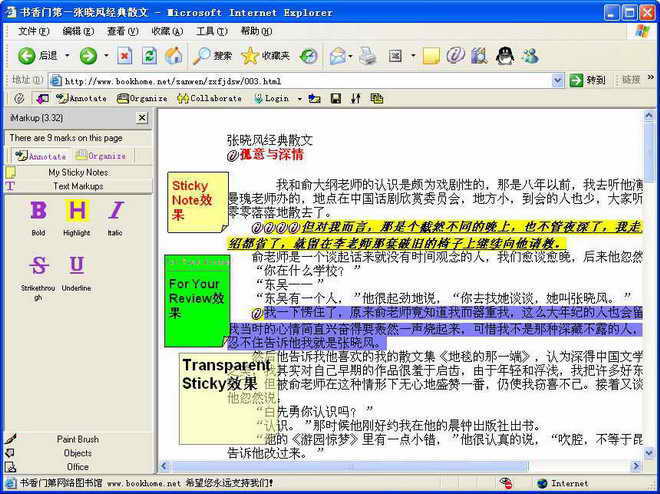Click Collaborate in the iMarkup toolbar
The width and height of the screenshot is (660, 494).
pyautogui.click(x=209, y=98)
